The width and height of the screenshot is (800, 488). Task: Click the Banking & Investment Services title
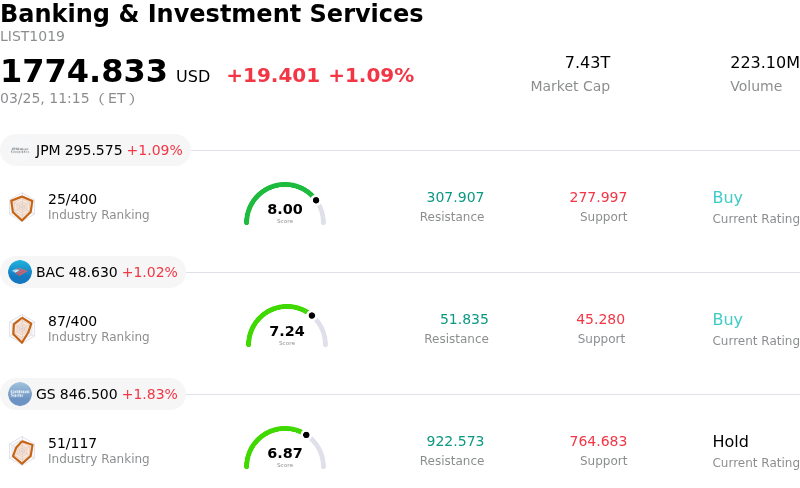(212, 15)
